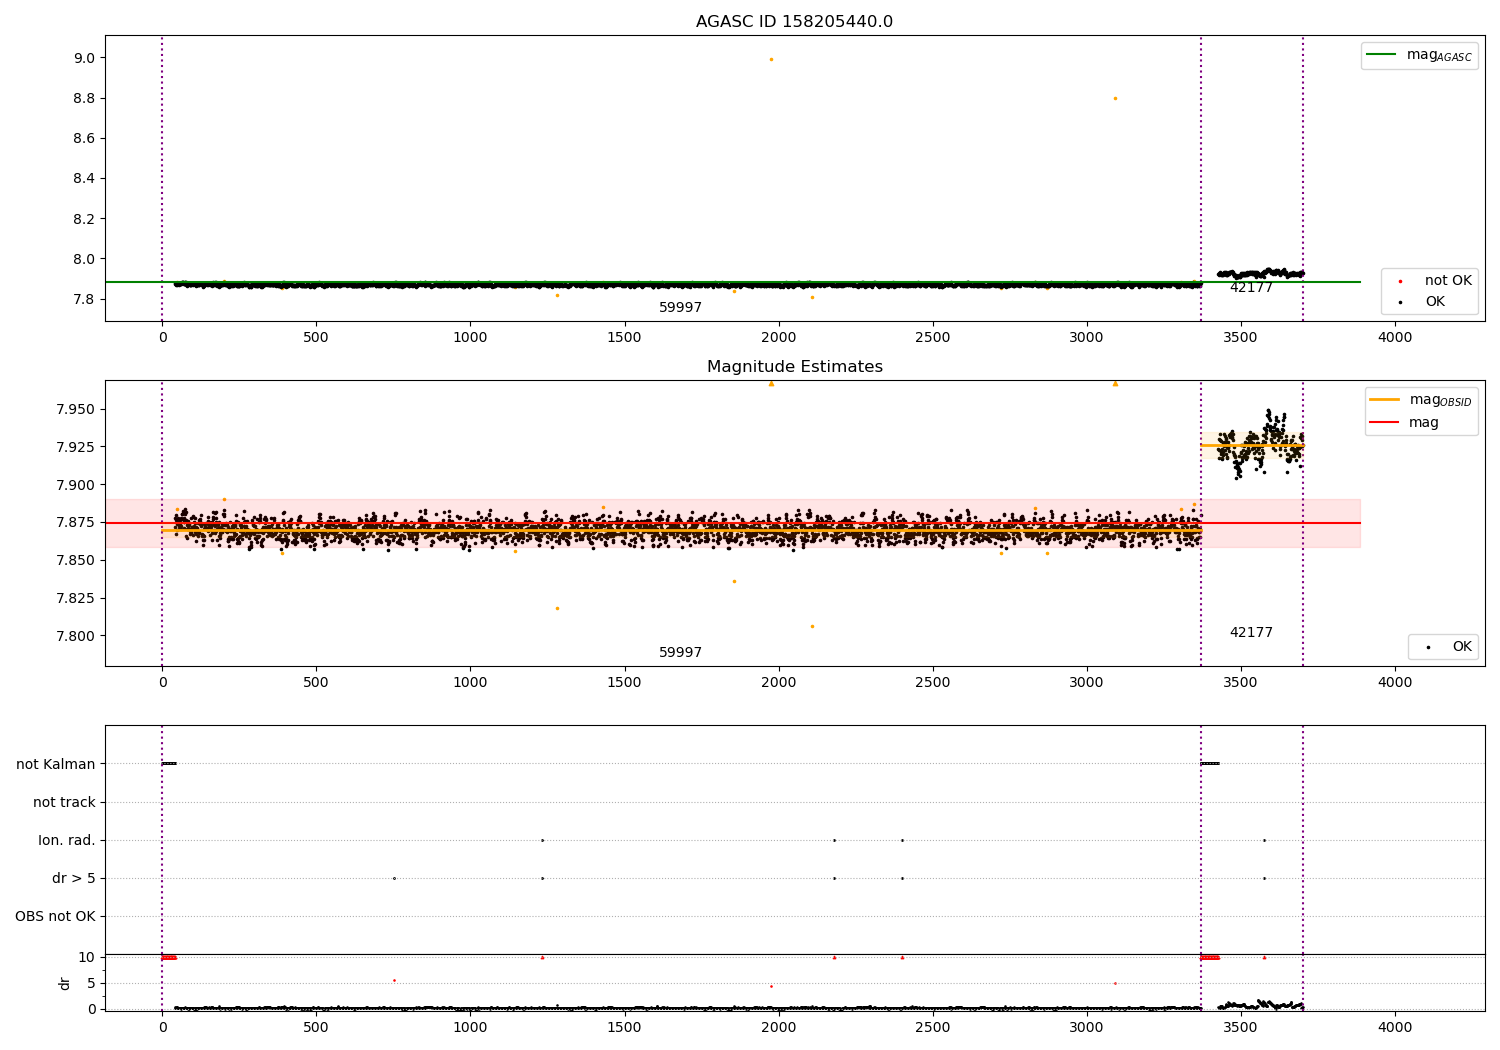This screenshot has height=1050, width=1500.
Task: Click the 59997 label in the top plot
Action: [x=680, y=308]
